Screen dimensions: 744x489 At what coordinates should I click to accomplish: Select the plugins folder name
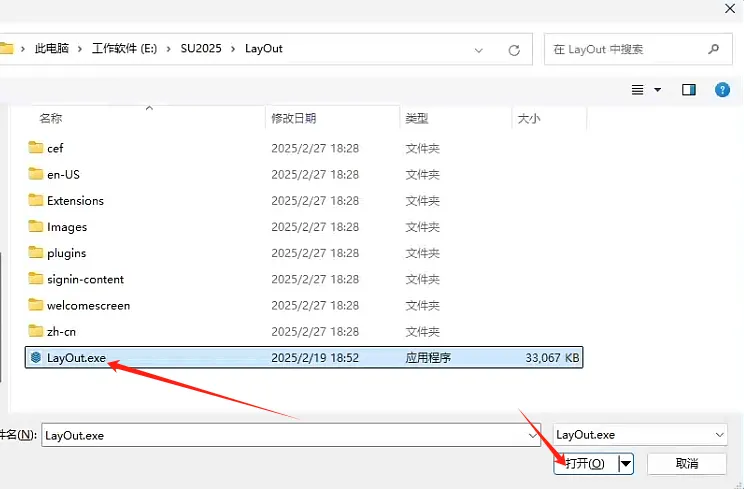click(66, 253)
